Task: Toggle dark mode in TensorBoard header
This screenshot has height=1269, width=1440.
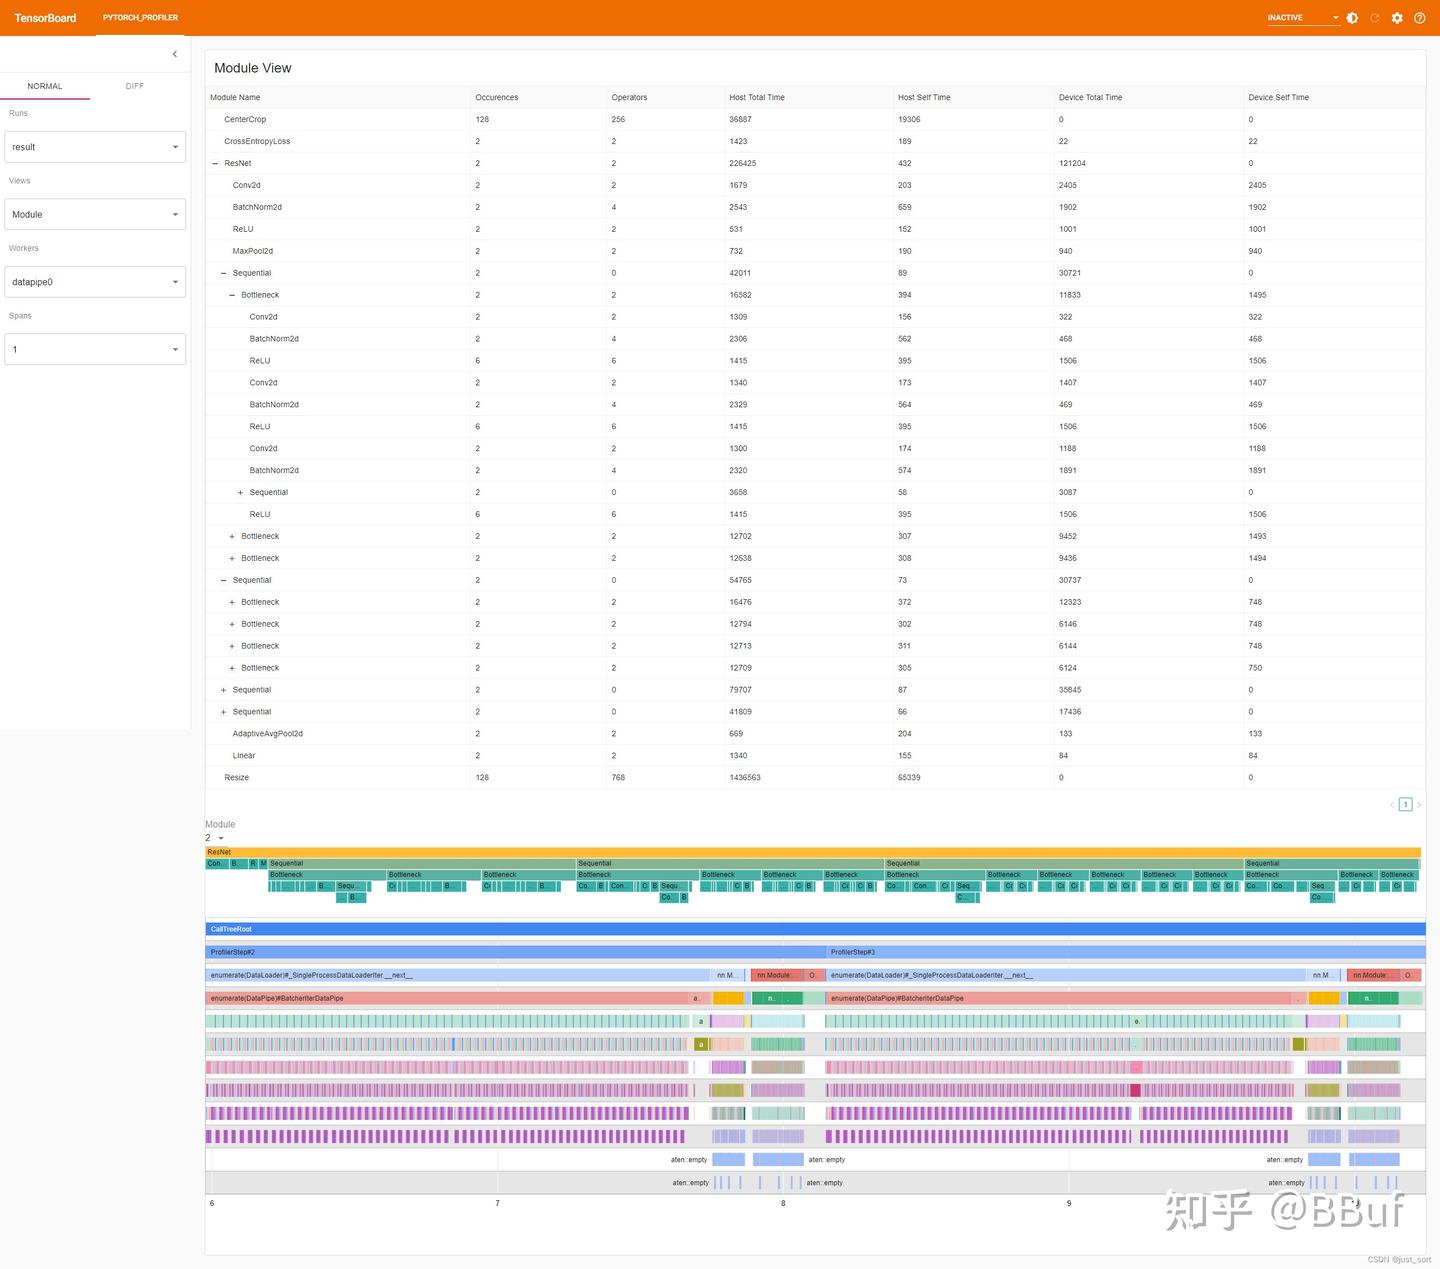Action: pos(1352,17)
